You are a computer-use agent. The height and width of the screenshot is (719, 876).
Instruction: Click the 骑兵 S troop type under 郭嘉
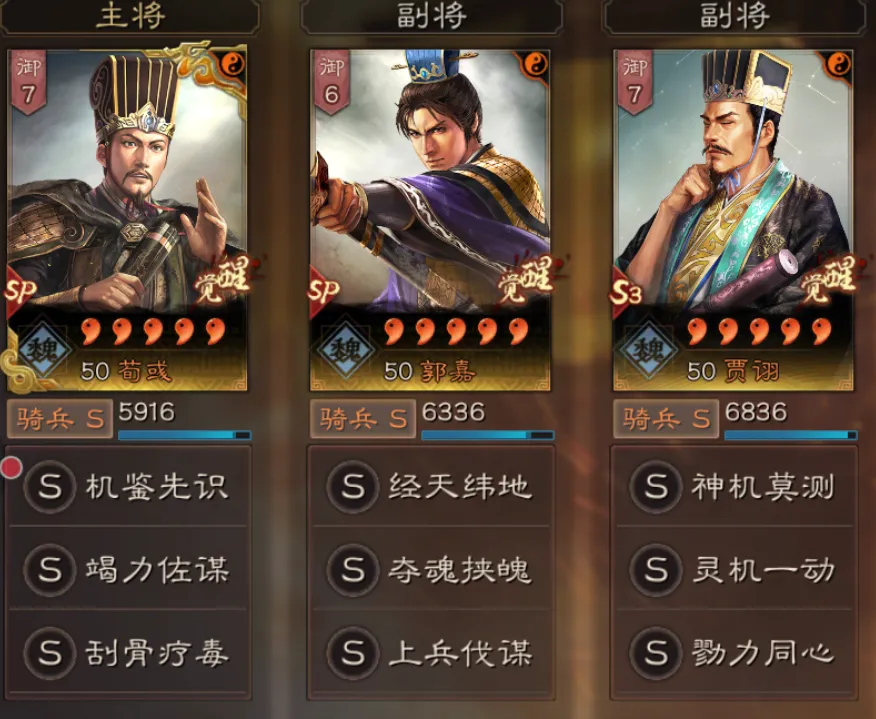[x=363, y=418]
